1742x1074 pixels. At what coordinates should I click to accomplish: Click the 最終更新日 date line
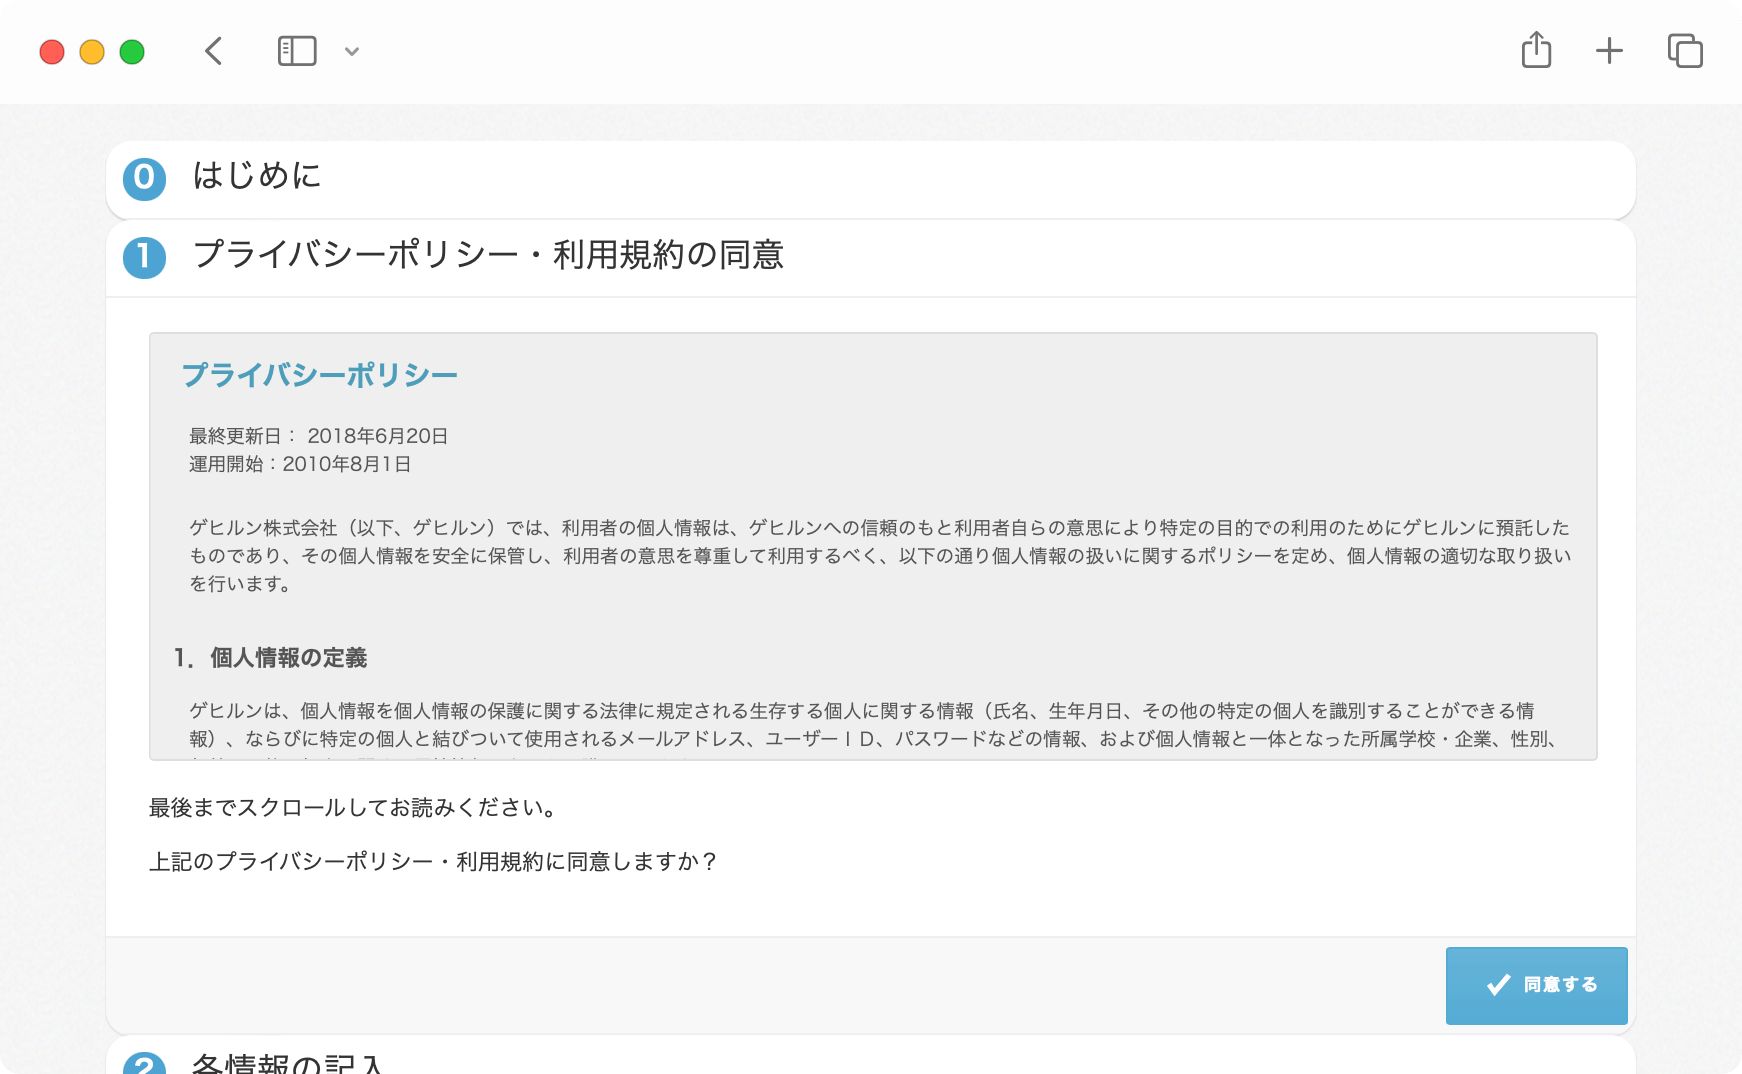coord(317,435)
